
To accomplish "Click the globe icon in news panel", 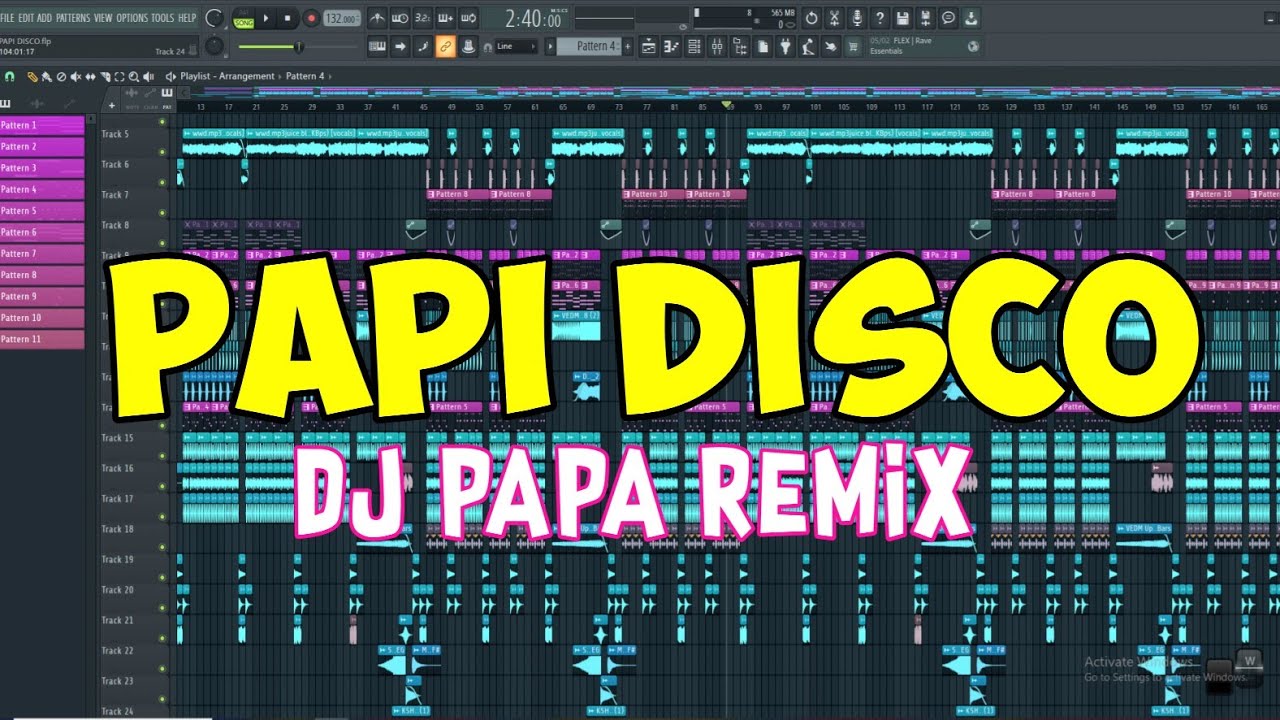I will click(x=973, y=46).
